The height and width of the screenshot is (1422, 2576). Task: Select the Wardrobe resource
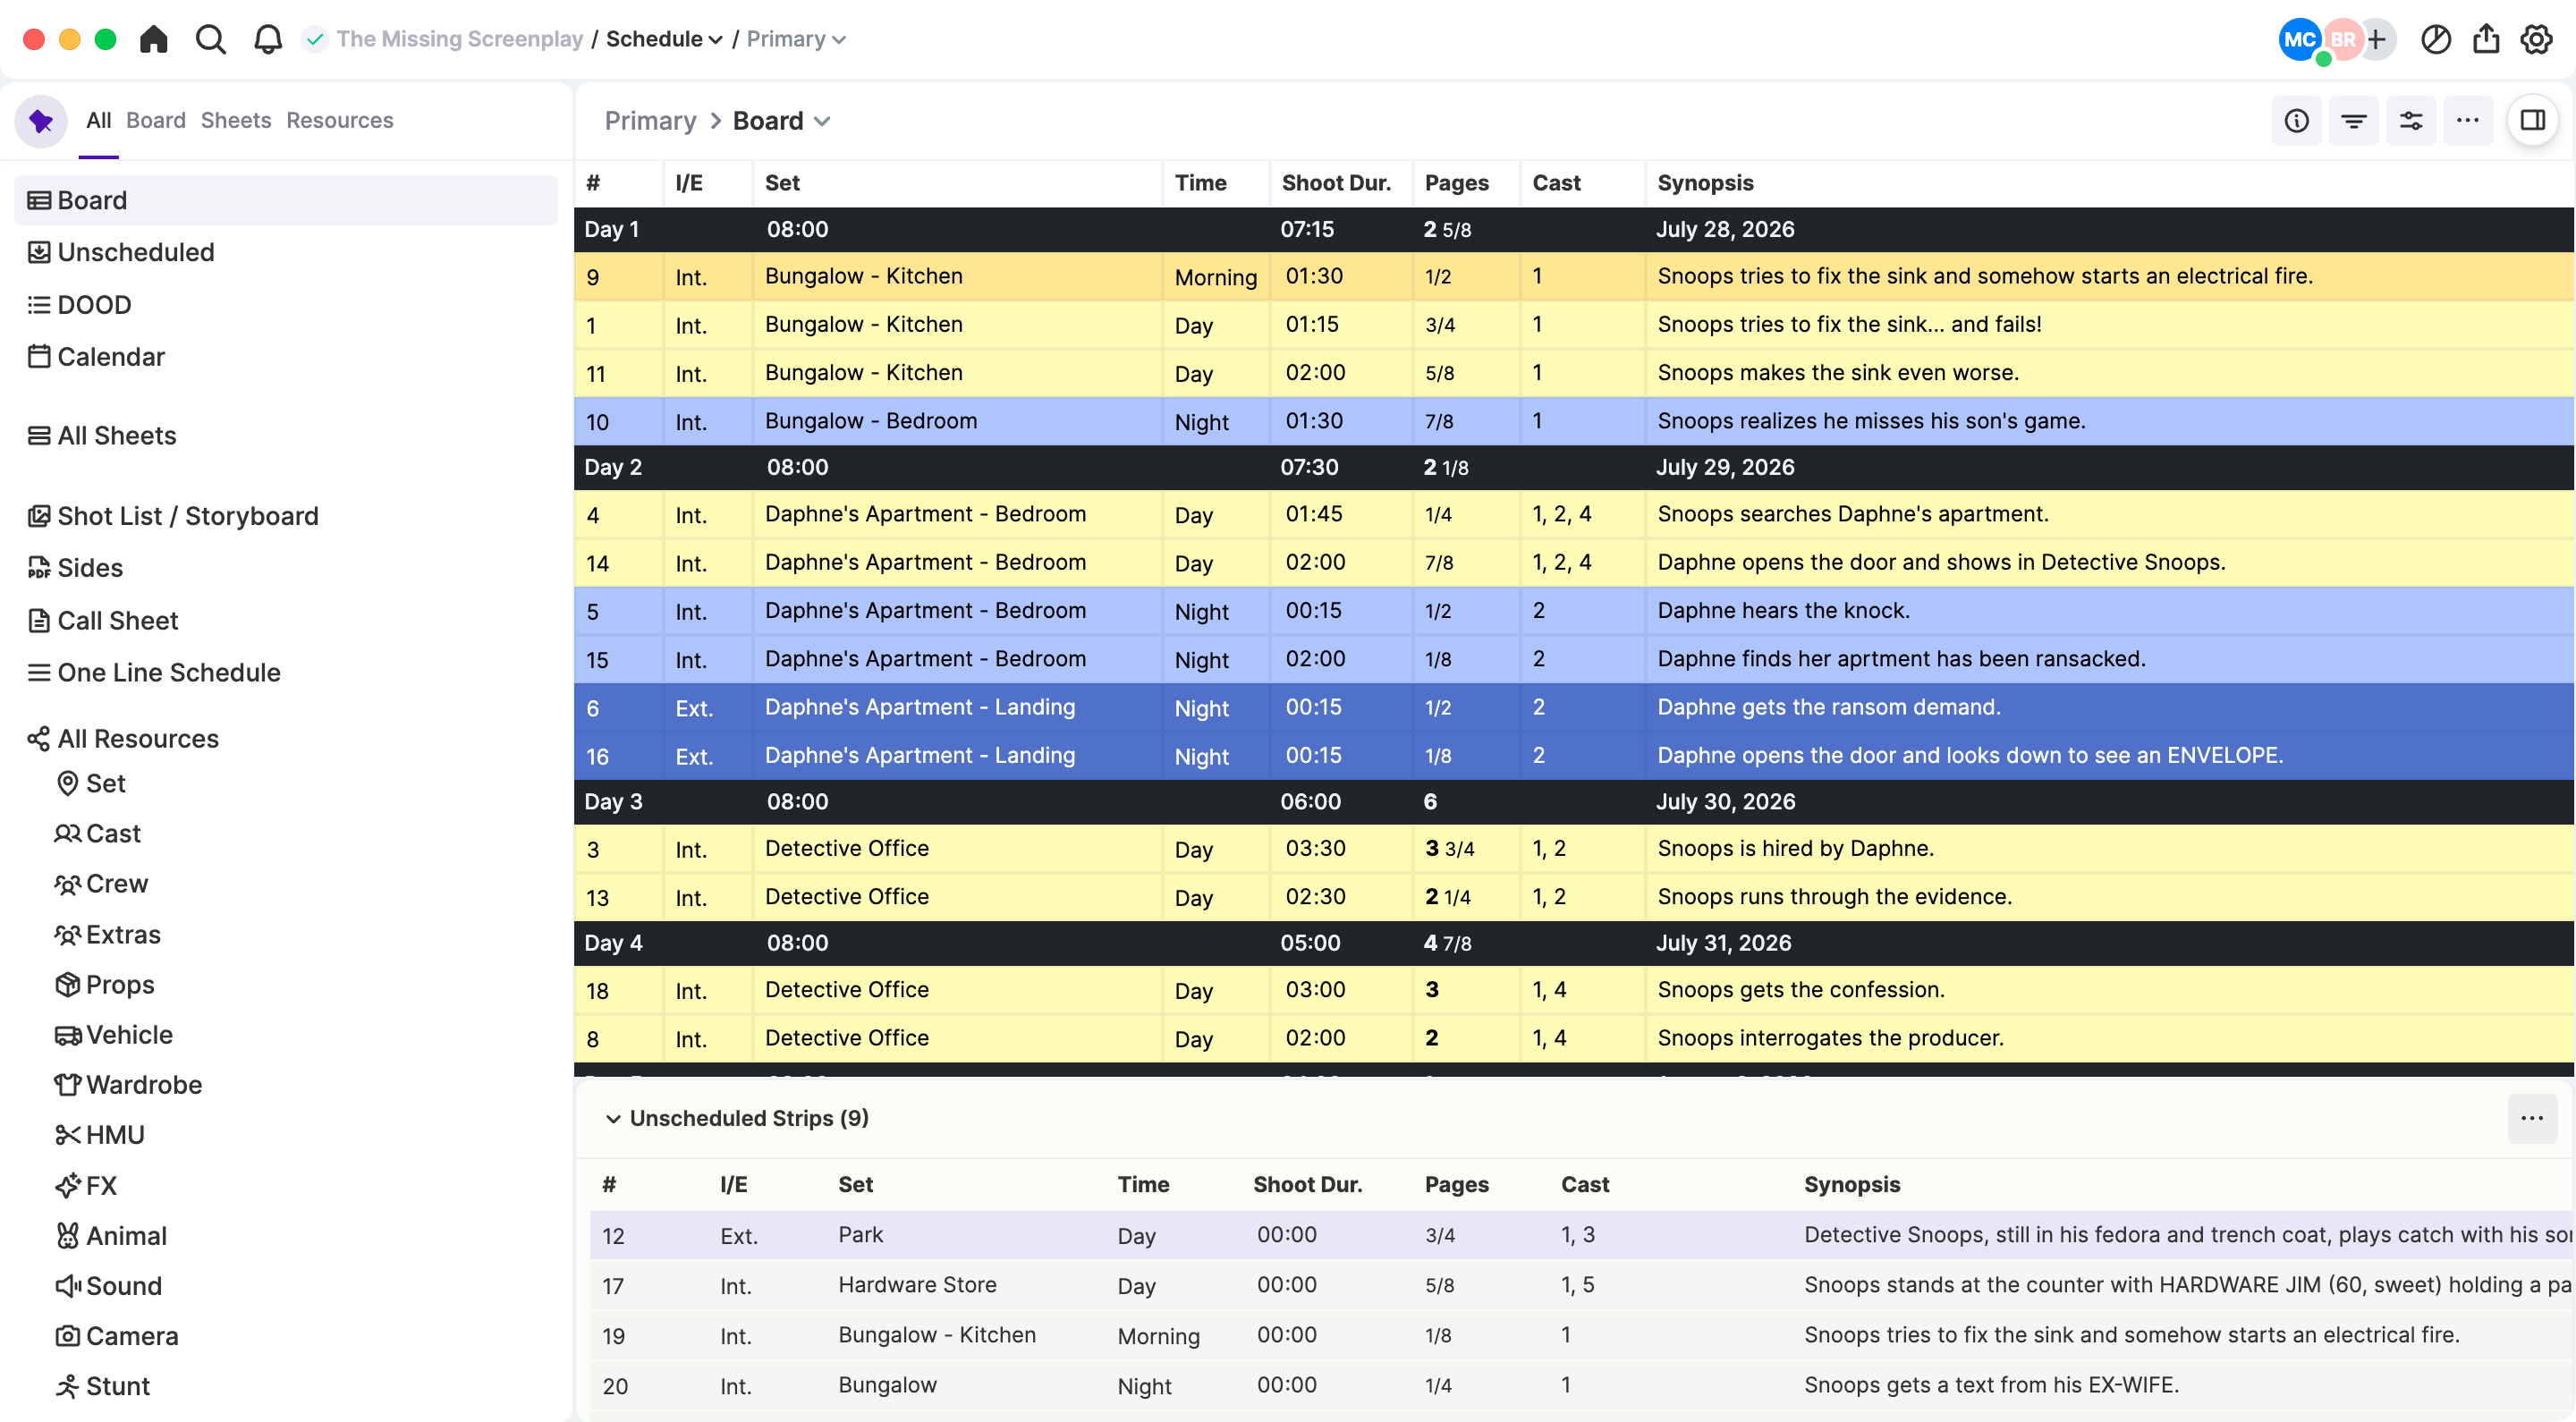(144, 1085)
